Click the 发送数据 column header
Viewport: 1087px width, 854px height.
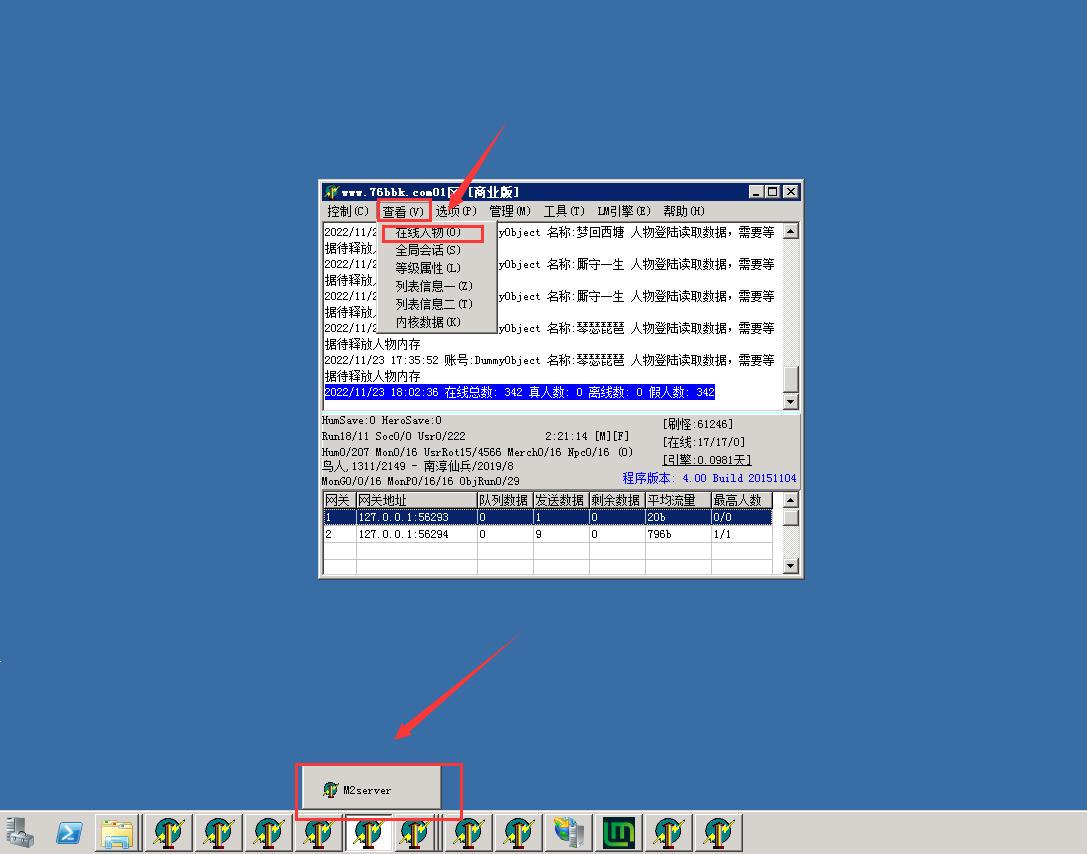[x=561, y=500]
